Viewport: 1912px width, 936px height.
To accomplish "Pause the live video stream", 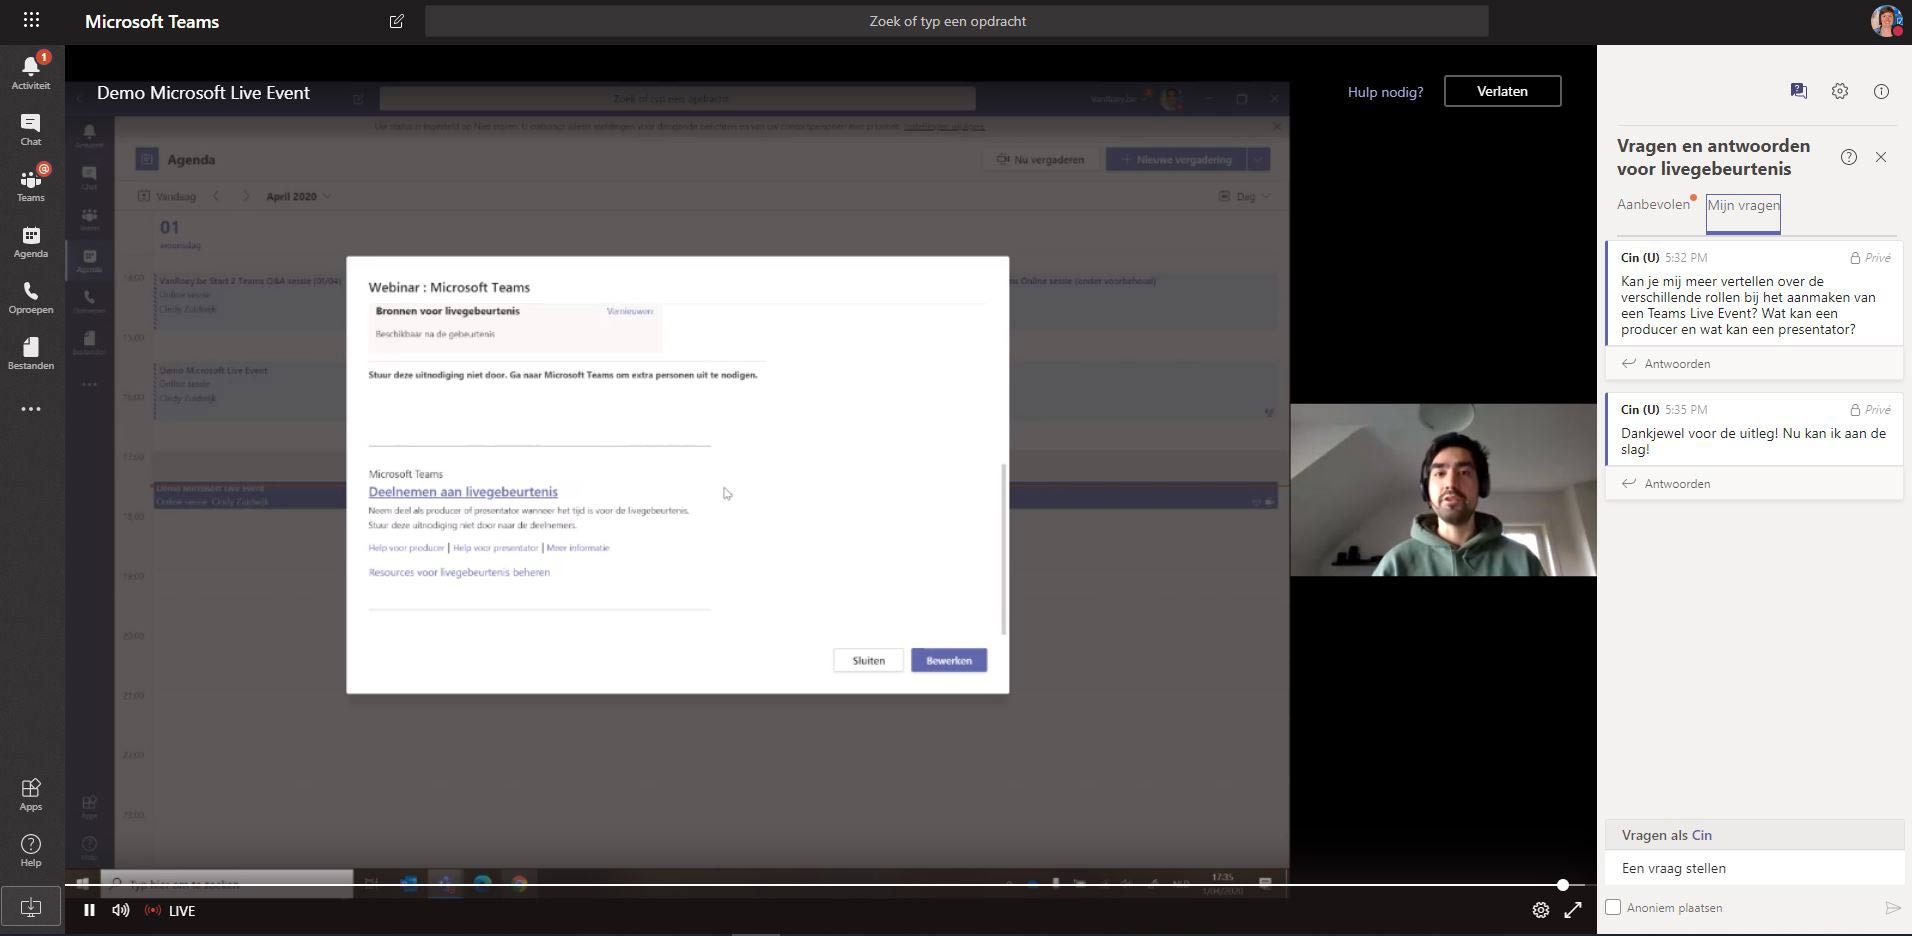I will coord(89,910).
